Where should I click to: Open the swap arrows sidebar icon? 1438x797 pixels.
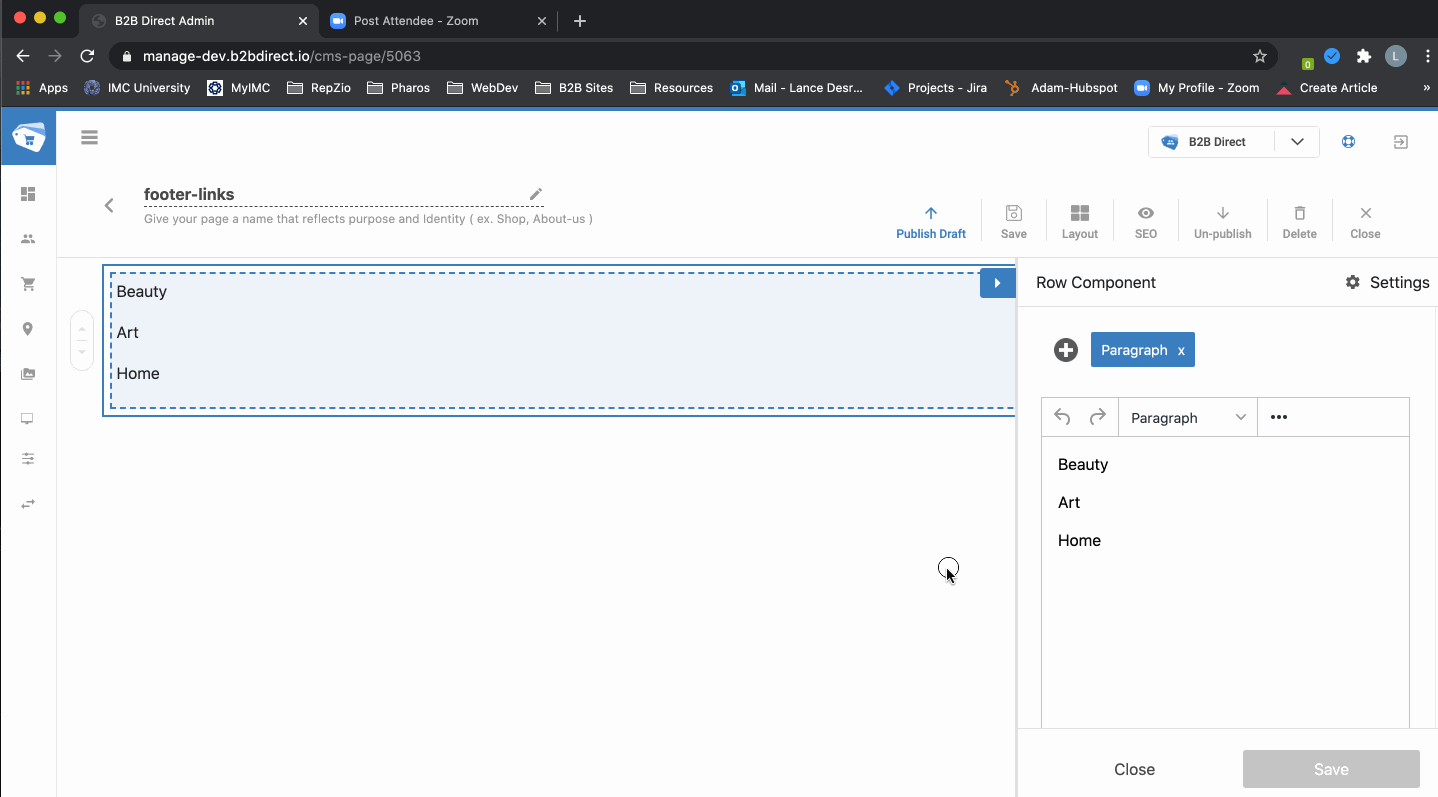(x=28, y=504)
